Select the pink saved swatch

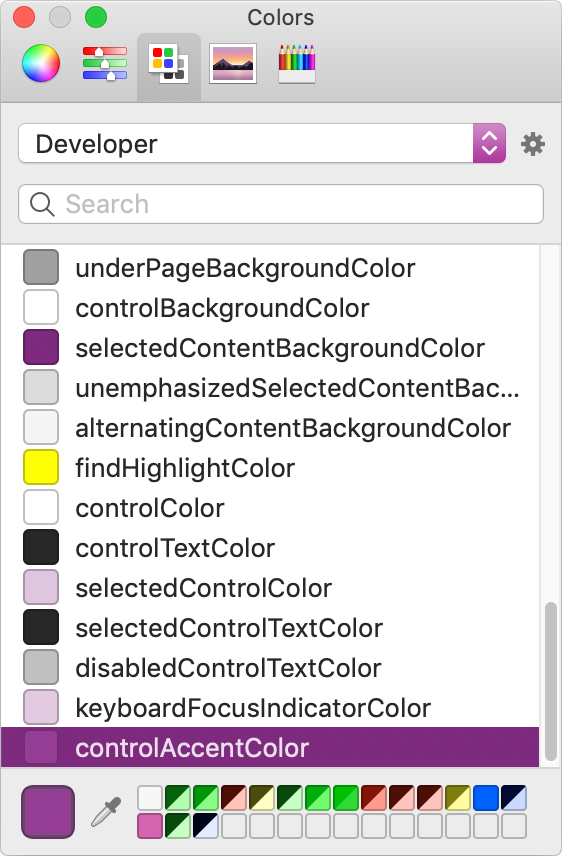(x=150, y=825)
